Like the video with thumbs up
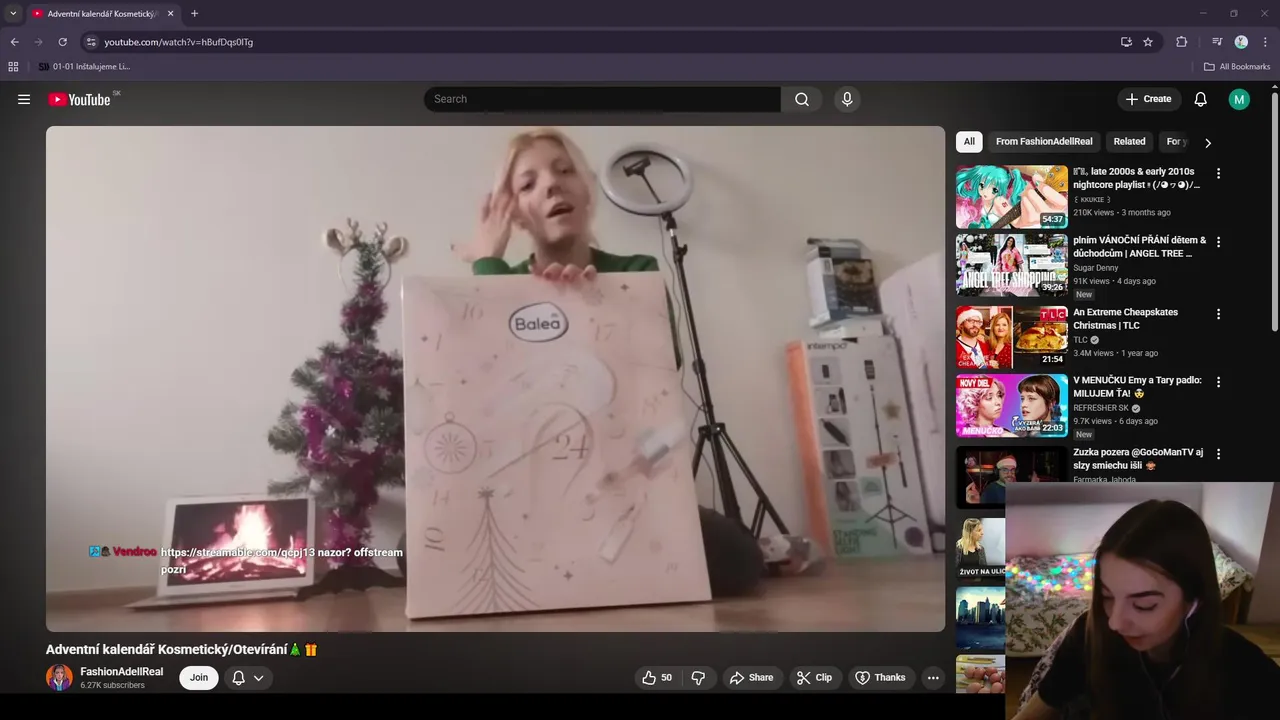1280x720 pixels. point(657,678)
